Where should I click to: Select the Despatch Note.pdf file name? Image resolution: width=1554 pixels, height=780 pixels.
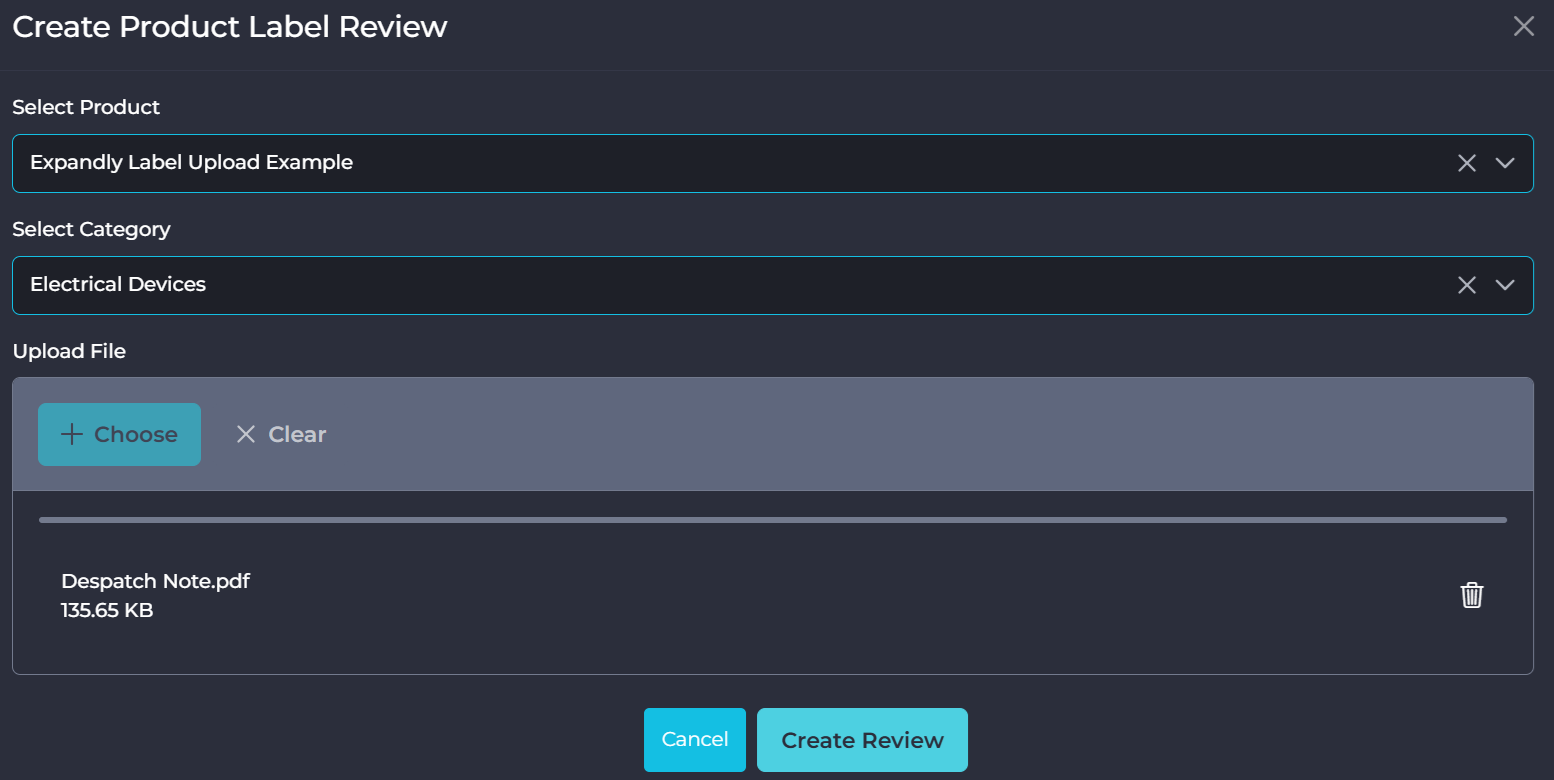[155, 581]
